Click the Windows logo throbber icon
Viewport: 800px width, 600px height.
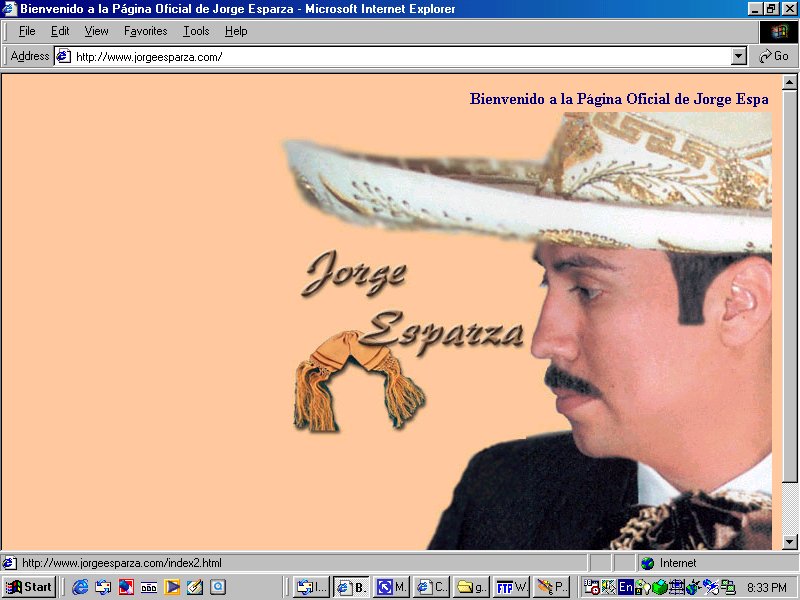point(779,31)
